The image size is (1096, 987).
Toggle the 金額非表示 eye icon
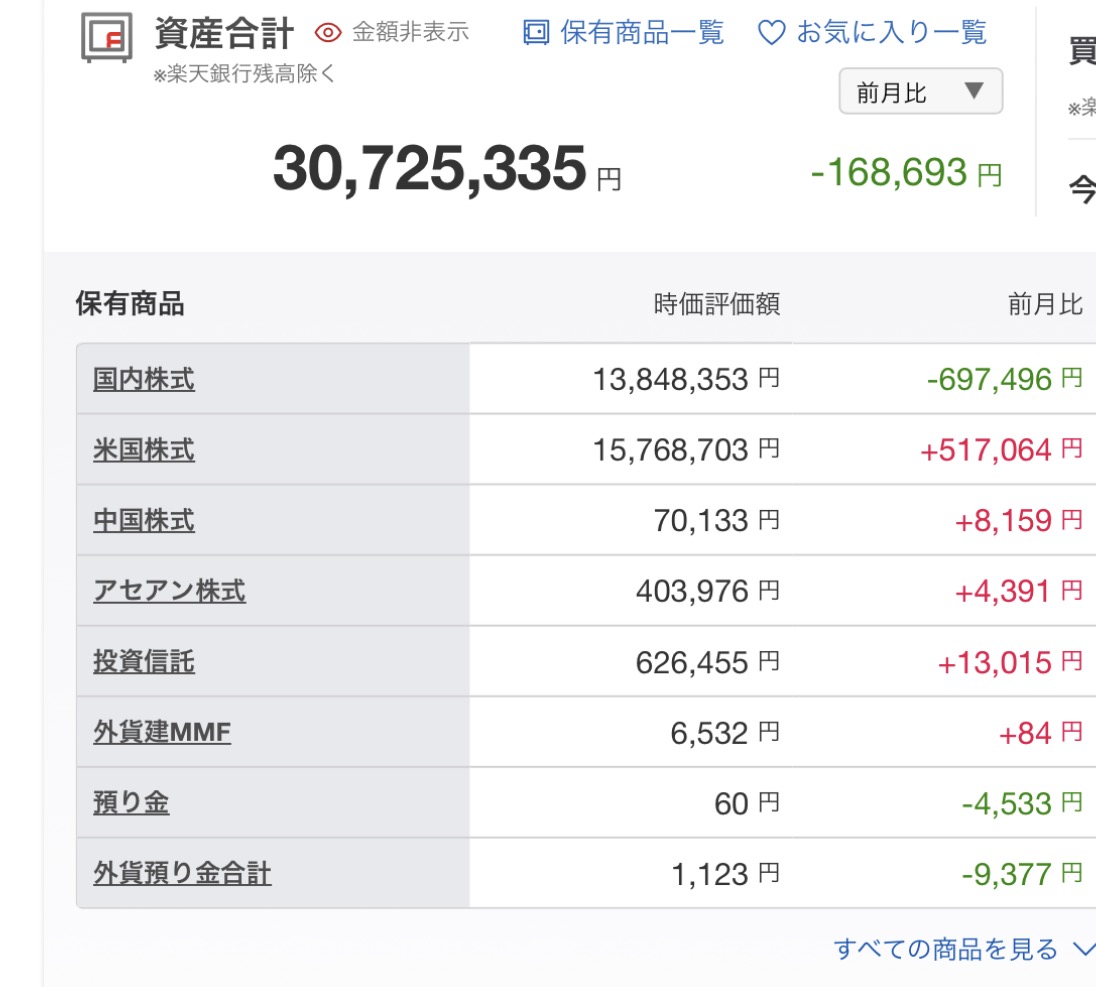click(328, 33)
